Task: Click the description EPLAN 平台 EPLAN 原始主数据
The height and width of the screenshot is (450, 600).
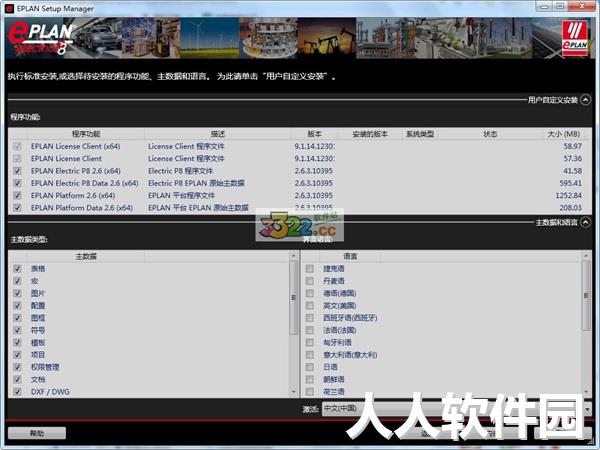Action: tap(198, 207)
